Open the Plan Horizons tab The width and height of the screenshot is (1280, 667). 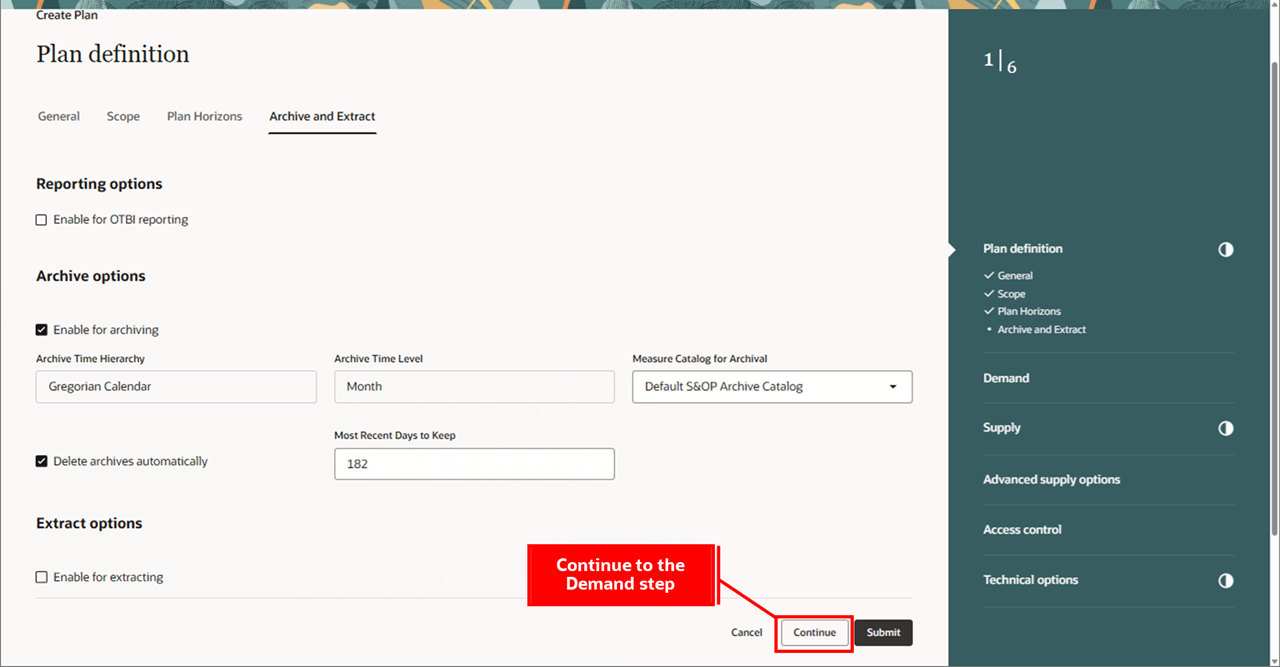[204, 116]
